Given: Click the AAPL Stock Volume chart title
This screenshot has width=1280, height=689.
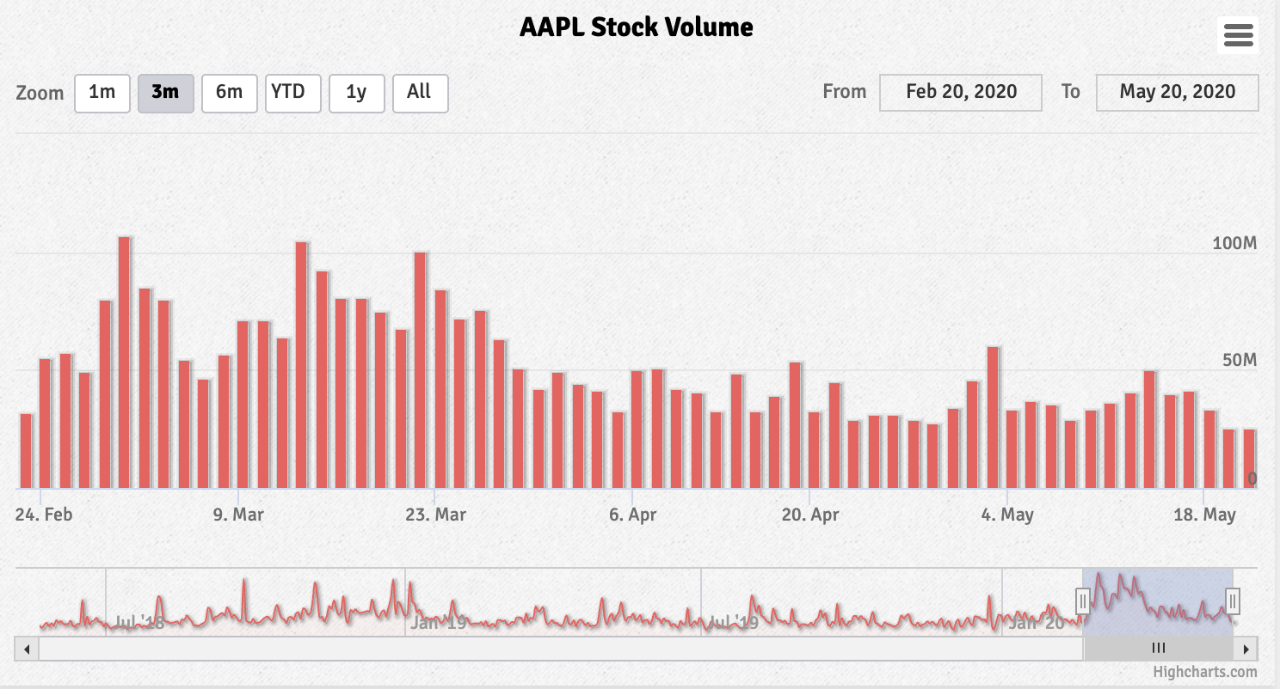Looking at the screenshot, I should (x=636, y=27).
